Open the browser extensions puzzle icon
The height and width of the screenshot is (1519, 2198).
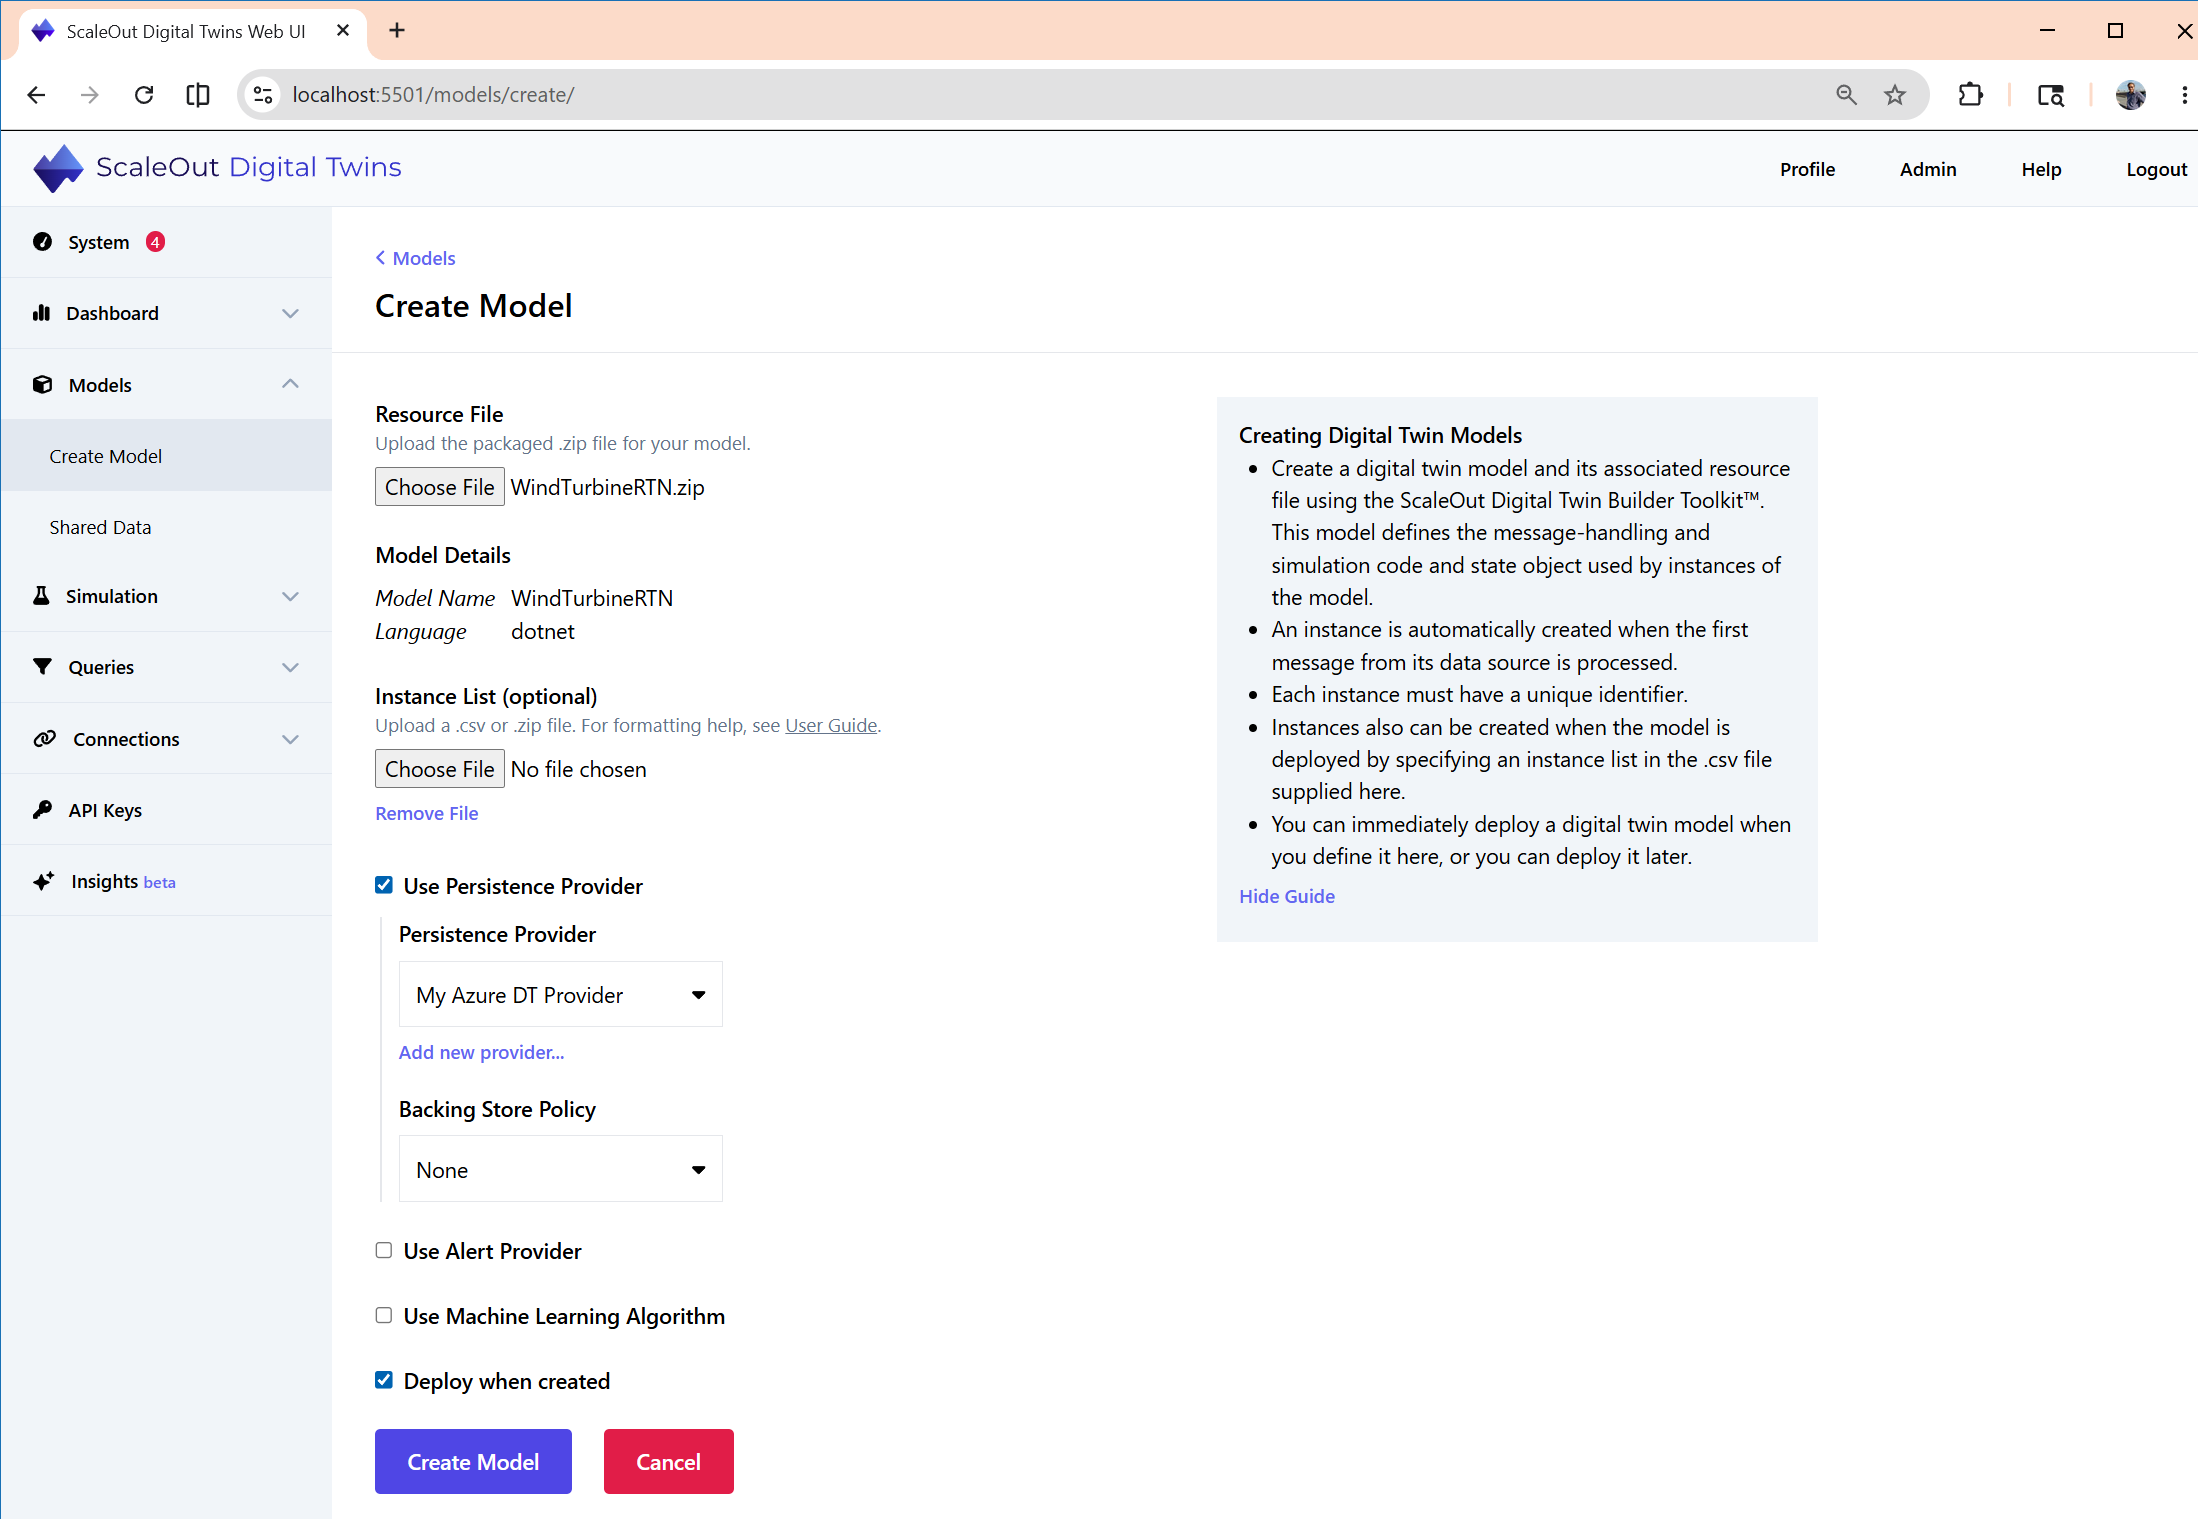coord(1970,95)
